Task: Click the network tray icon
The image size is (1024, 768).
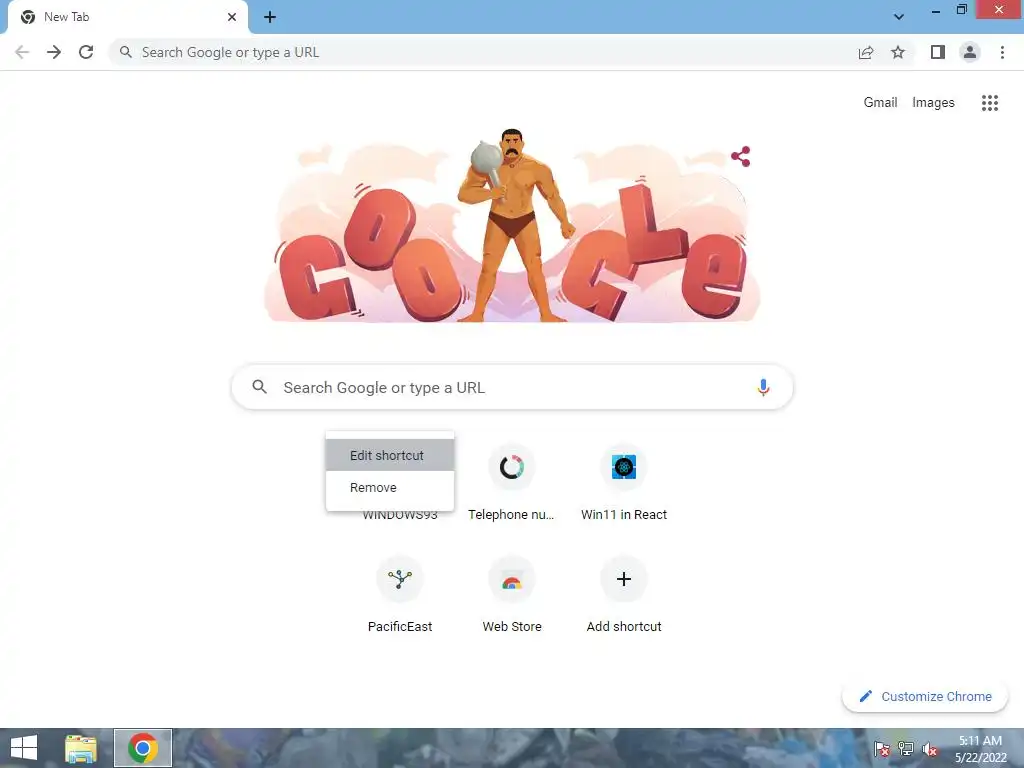Action: pyautogui.click(x=906, y=749)
